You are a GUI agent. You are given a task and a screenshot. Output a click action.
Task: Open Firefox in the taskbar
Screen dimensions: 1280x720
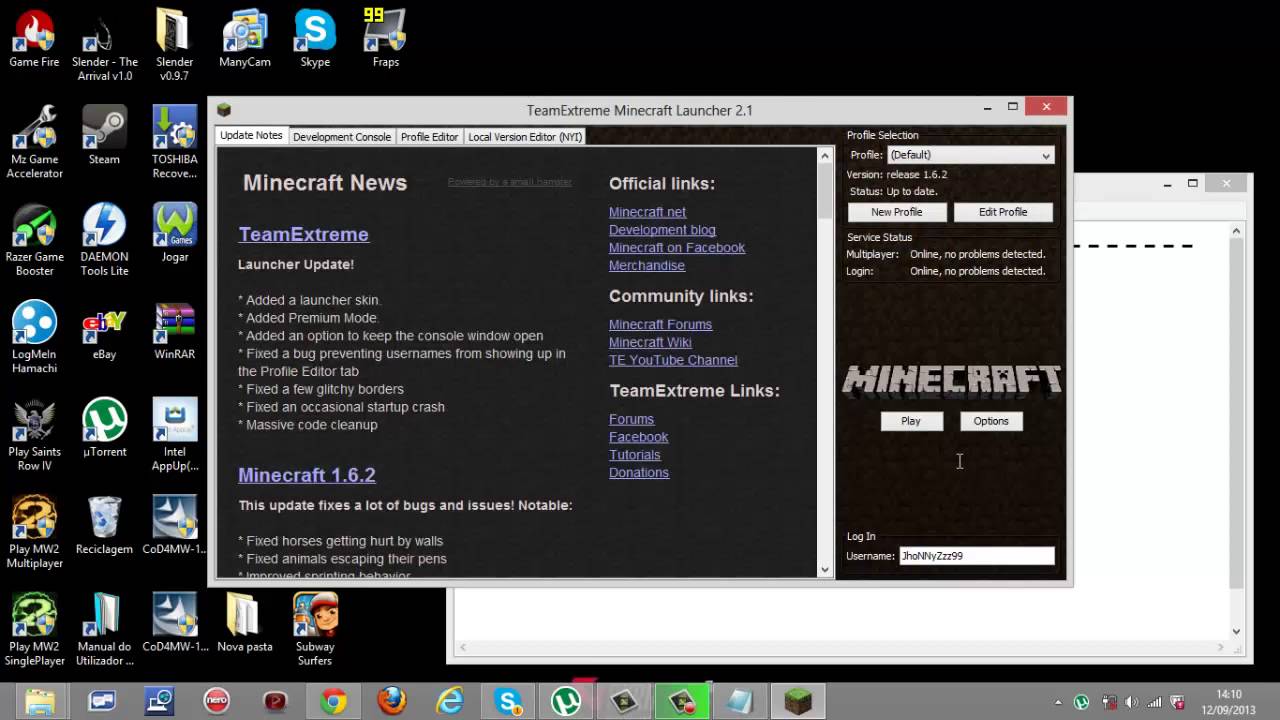[392, 701]
